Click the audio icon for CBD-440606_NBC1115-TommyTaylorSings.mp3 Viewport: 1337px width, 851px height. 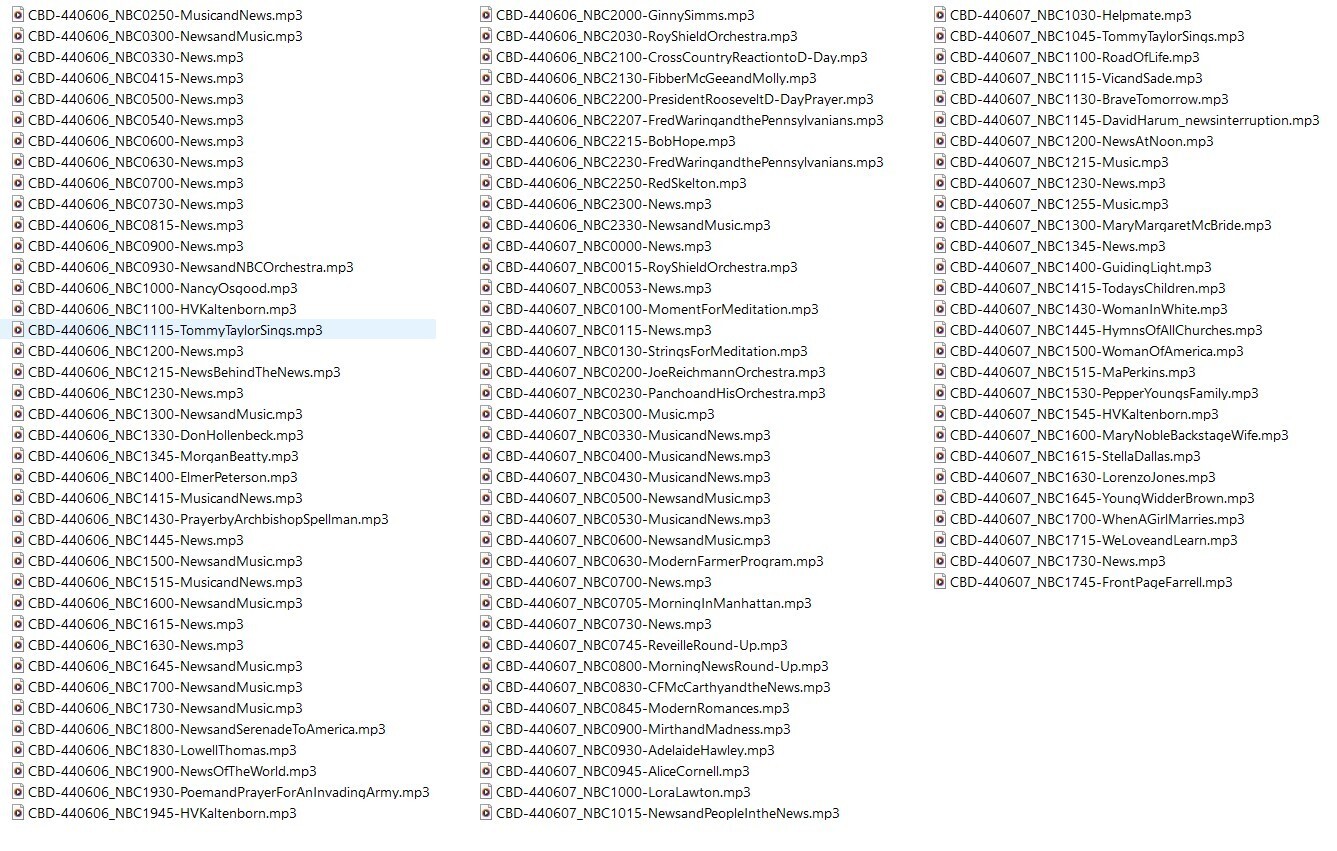[x=18, y=330]
